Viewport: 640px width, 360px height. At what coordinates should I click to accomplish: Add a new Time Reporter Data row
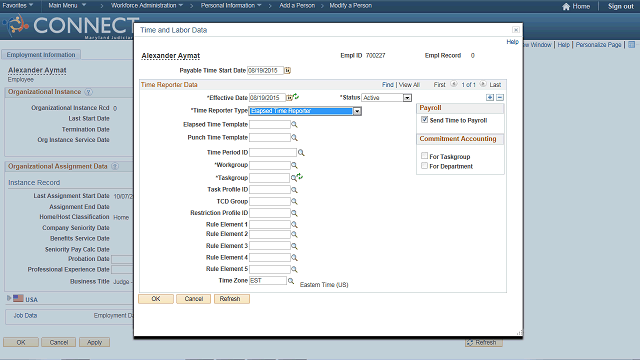coord(490,98)
